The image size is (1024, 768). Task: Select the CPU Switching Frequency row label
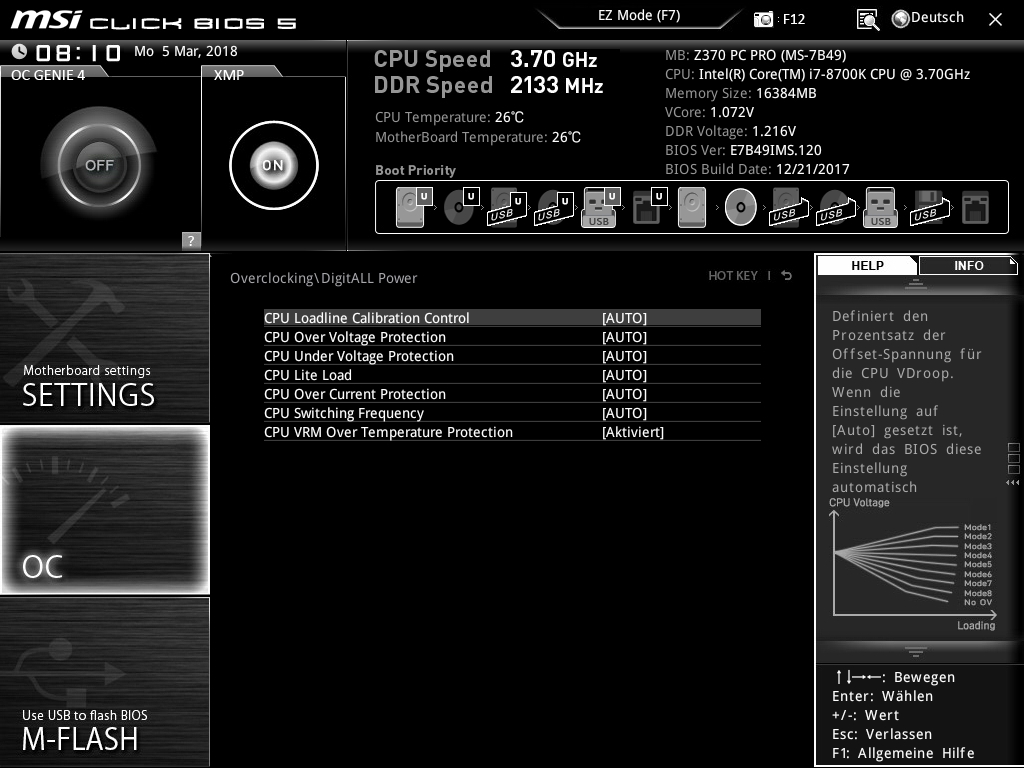(x=344, y=413)
